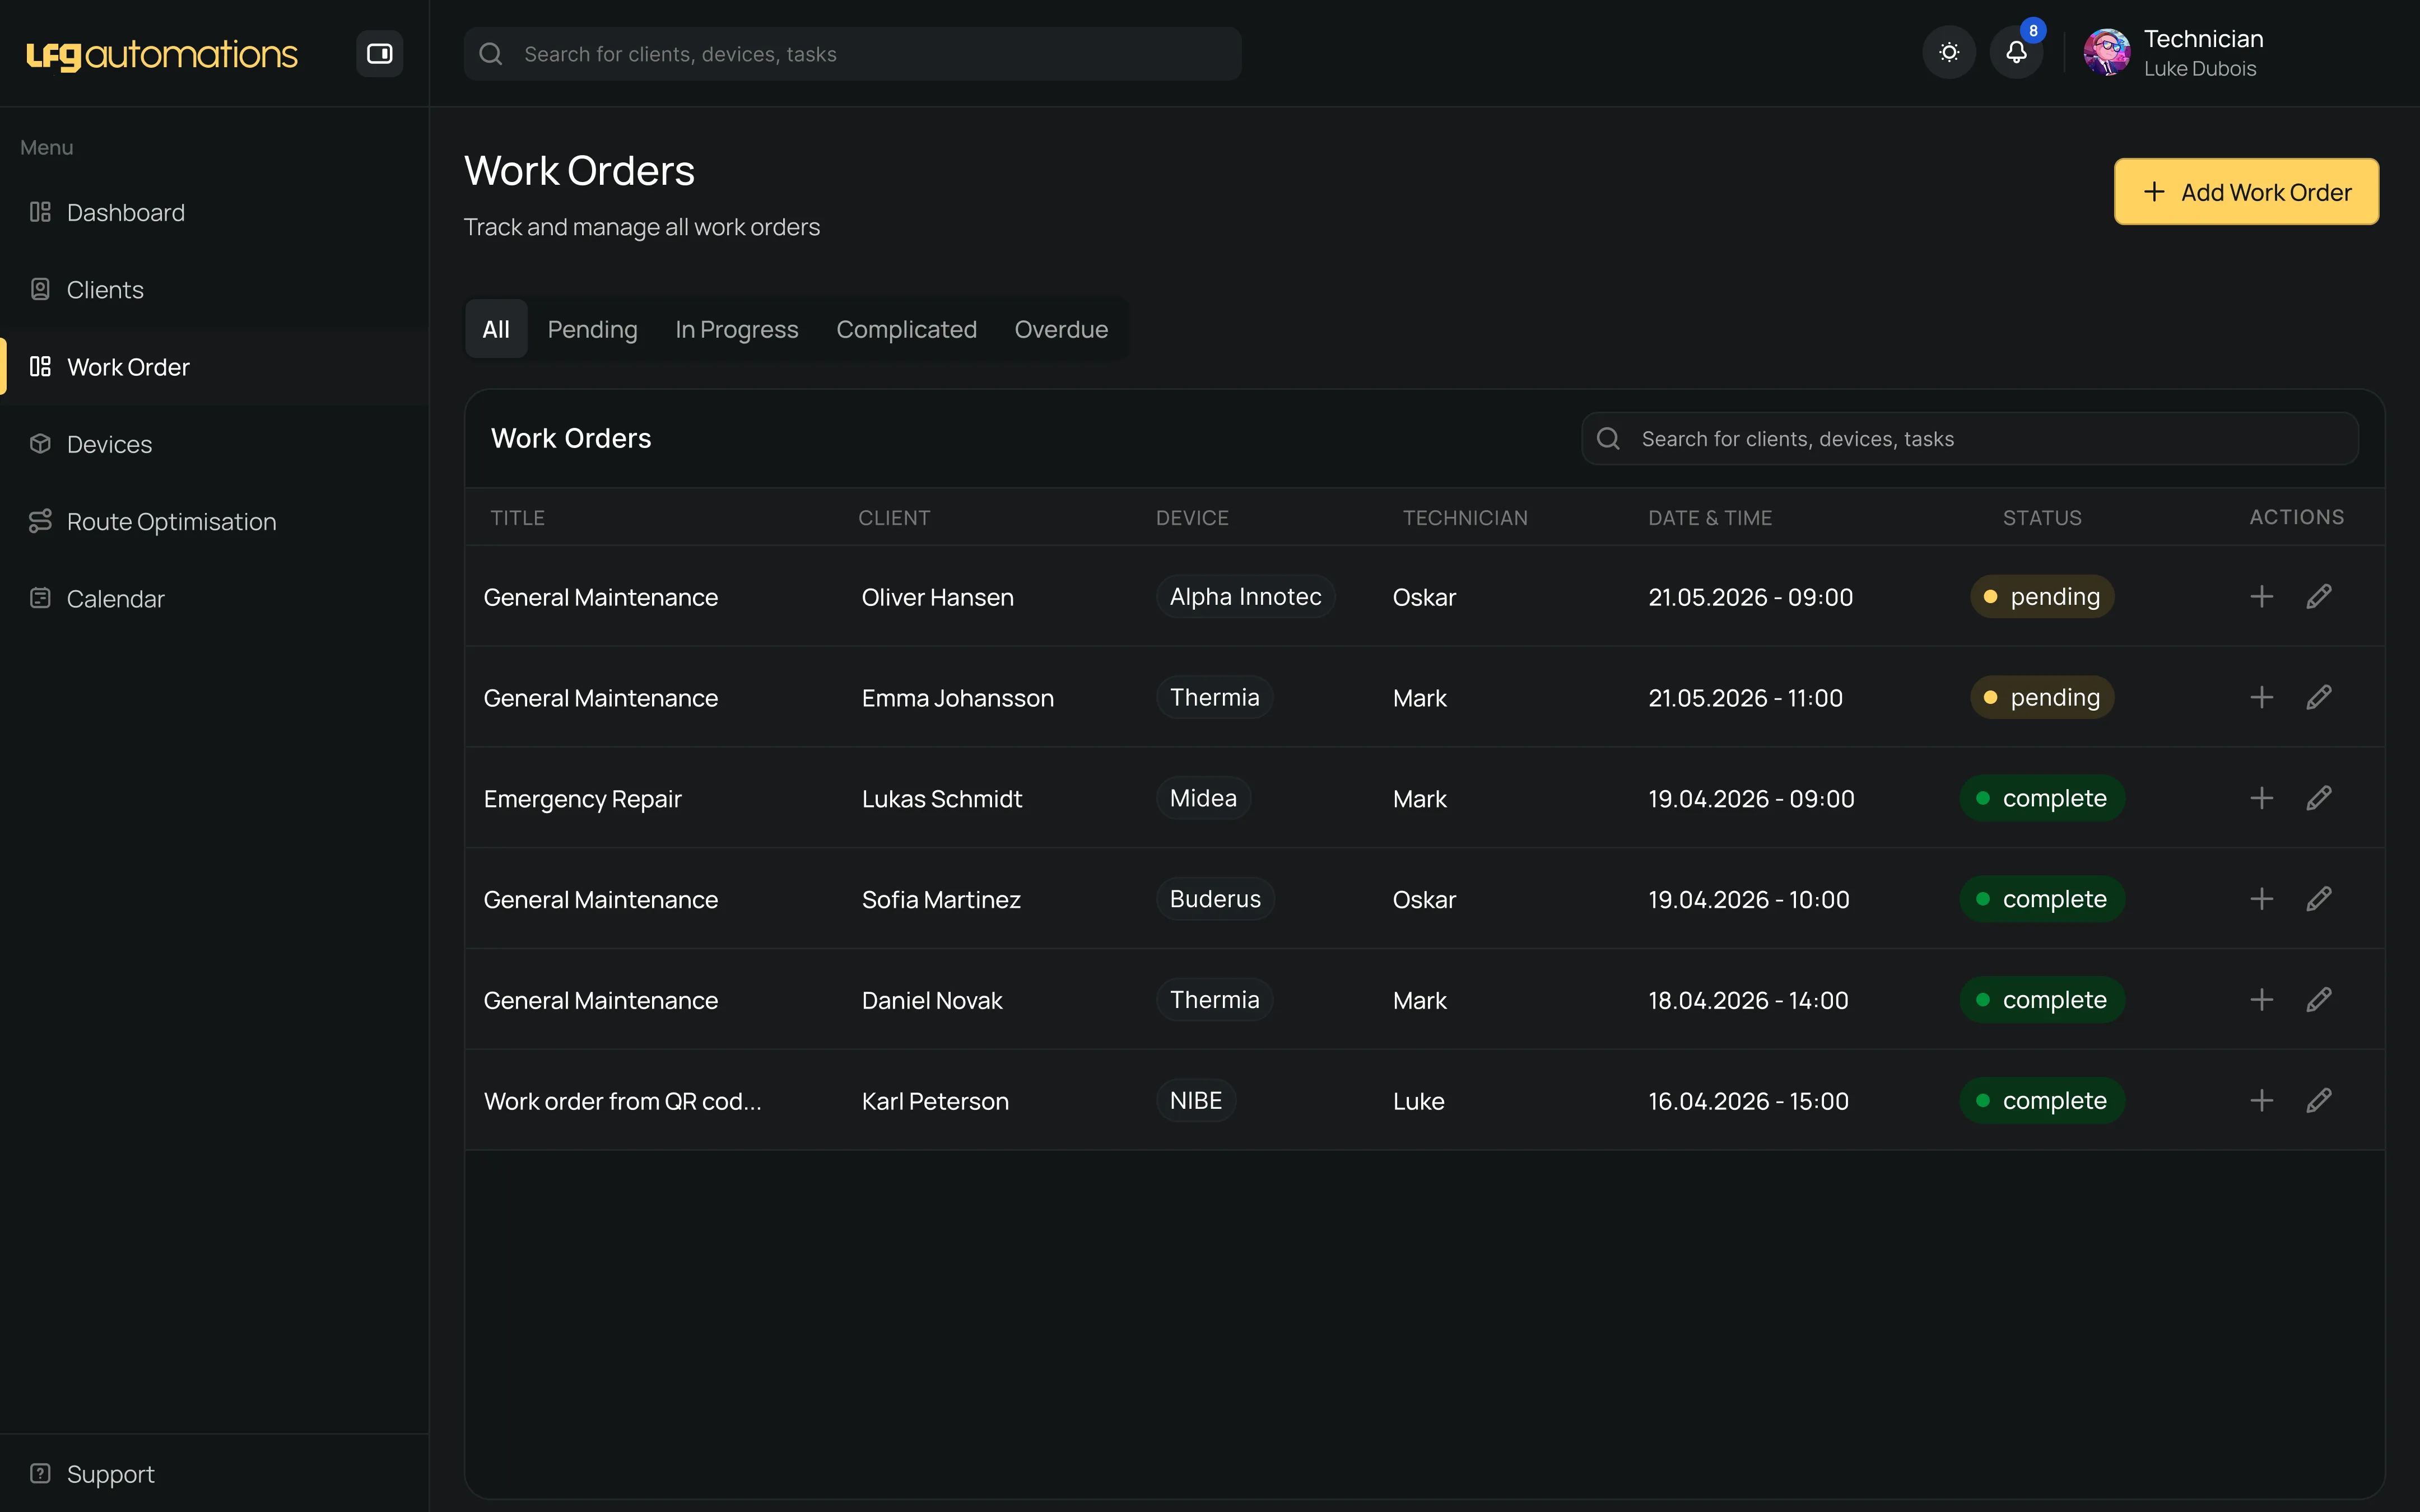Click plus icon for Karl Peterson row
The height and width of the screenshot is (1512, 2420).
2261,1101
